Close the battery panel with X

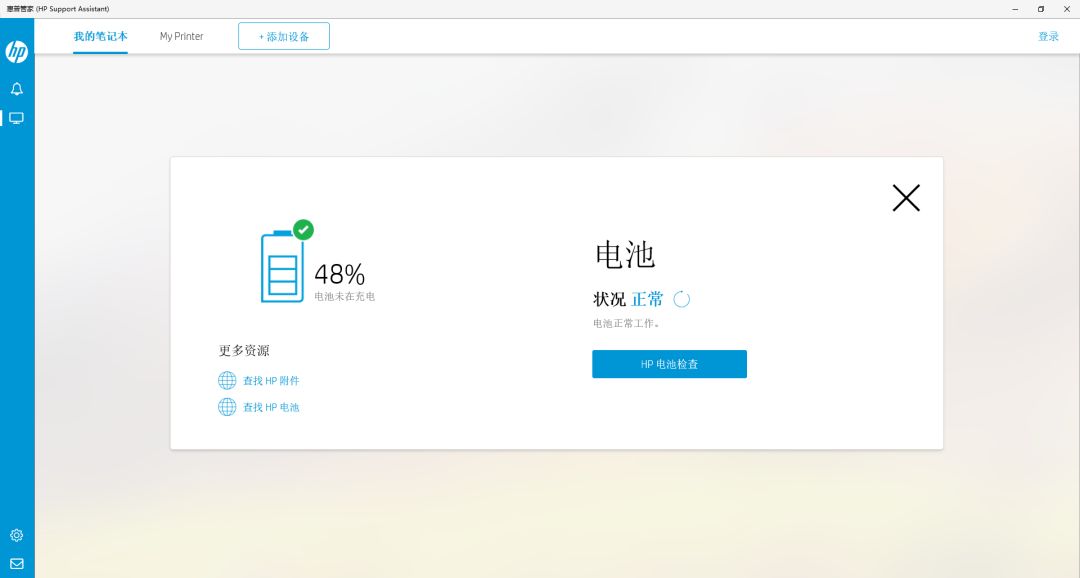coord(906,198)
